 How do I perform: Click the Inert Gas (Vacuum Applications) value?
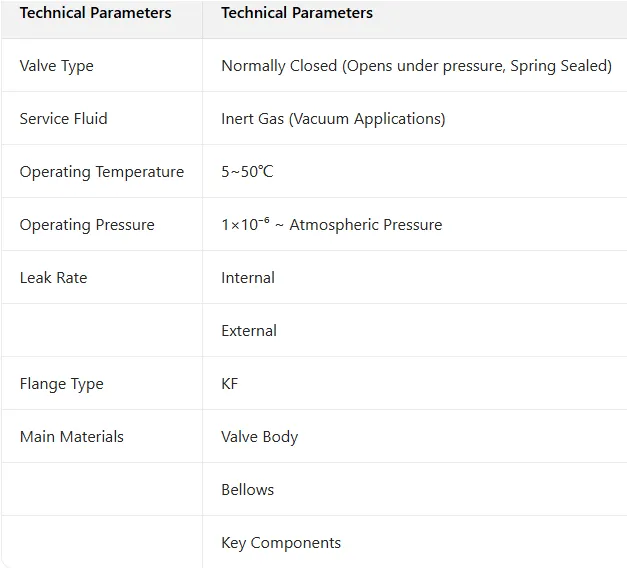click(333, 119)
